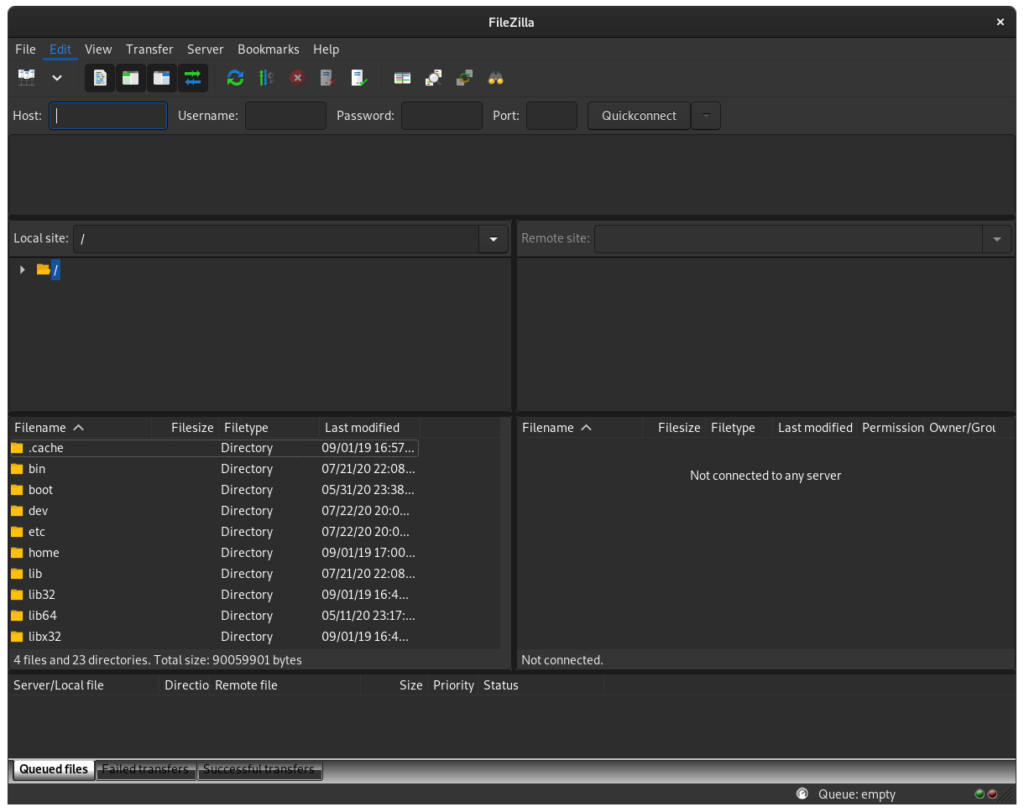1024x812 pixels.
Task: Click the Host input field
Action: [108, 116]
